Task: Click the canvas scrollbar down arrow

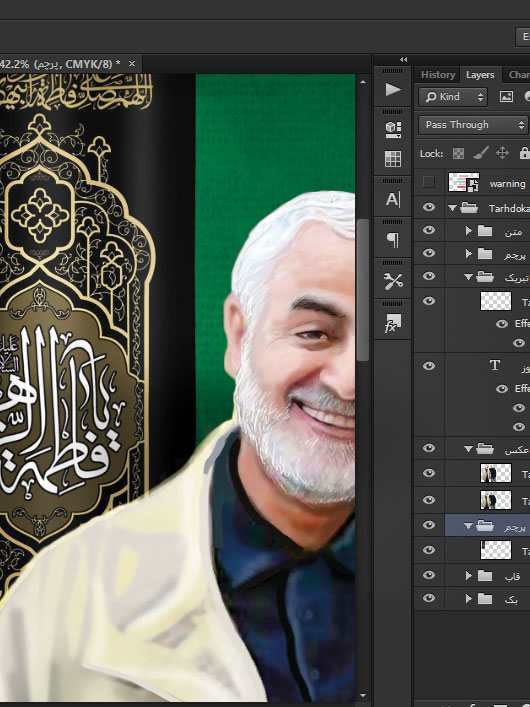Action: click(x=363, y=696)
